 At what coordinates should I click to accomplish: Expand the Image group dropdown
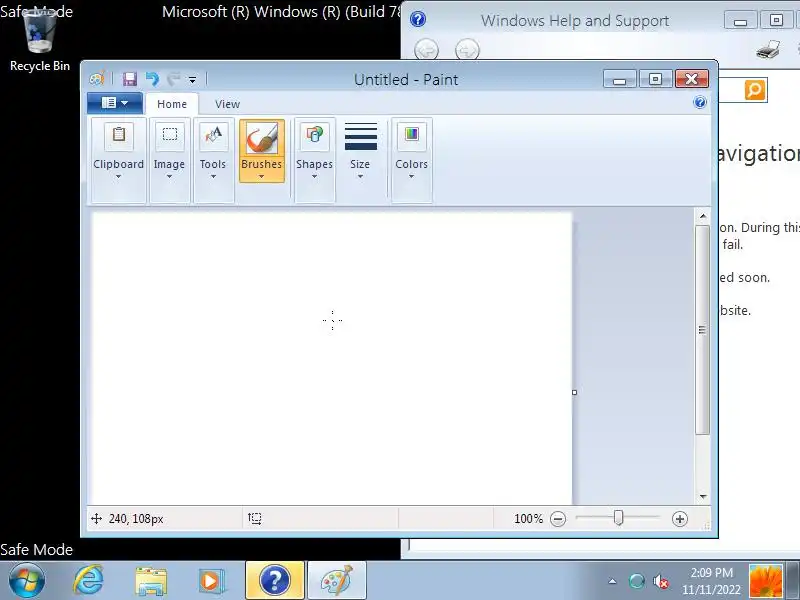point(169,177)
